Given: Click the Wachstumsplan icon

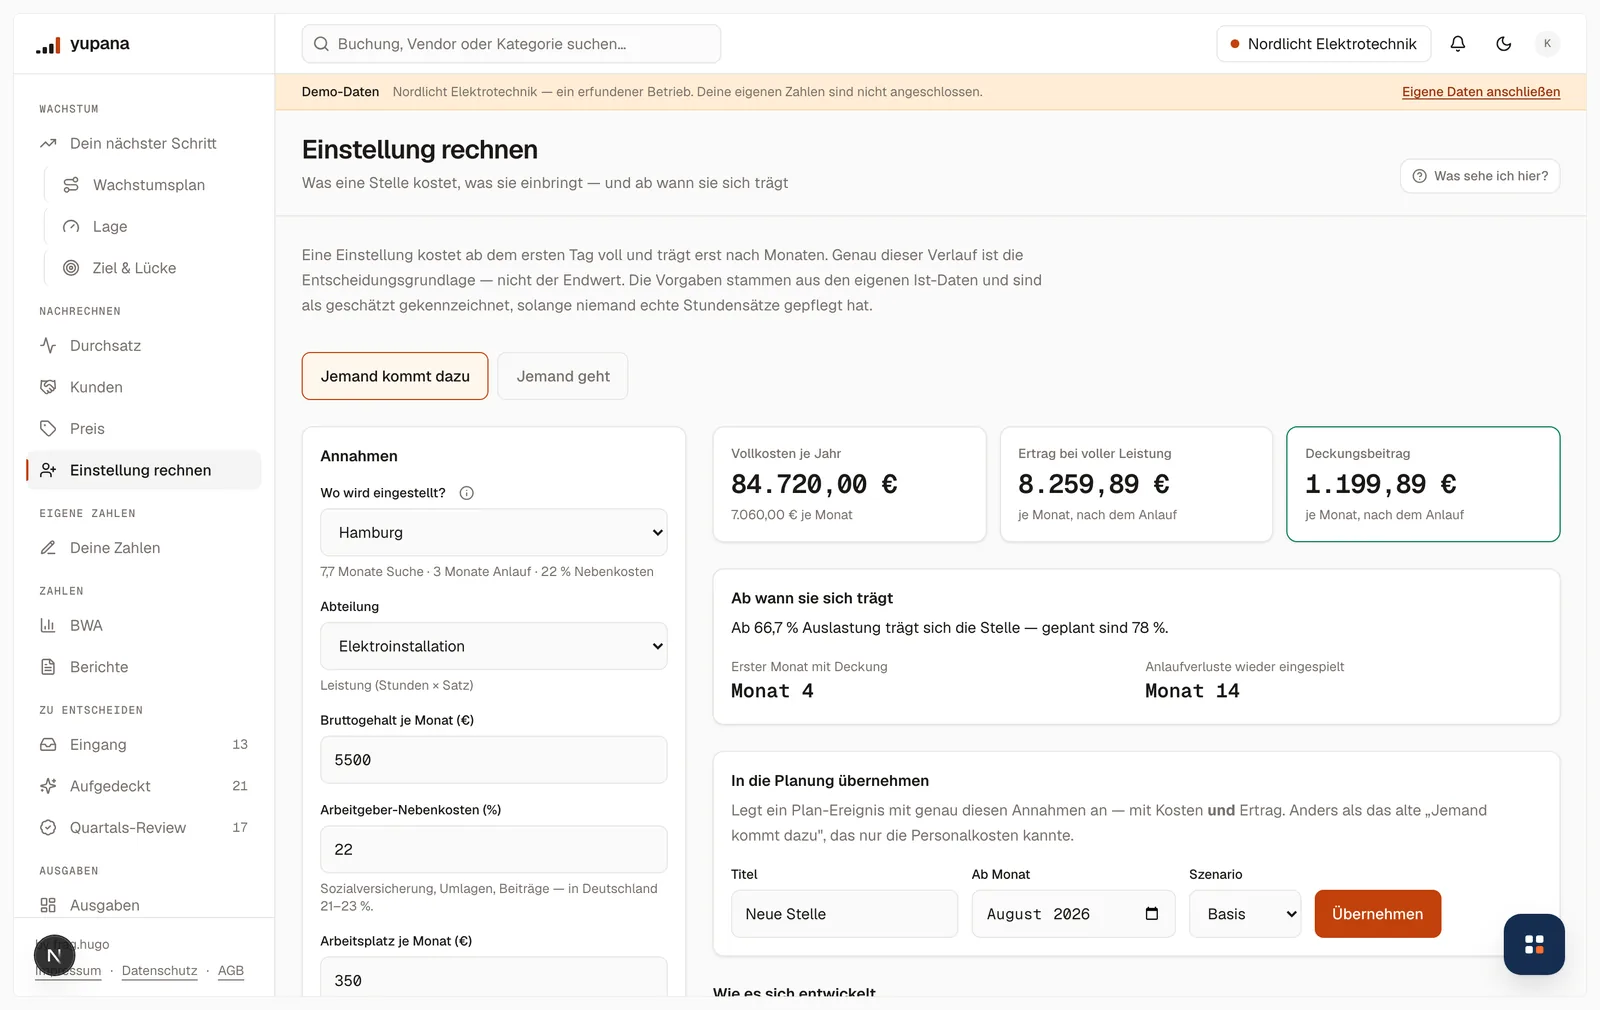Looking at the screenshot, I should [71, 185].
